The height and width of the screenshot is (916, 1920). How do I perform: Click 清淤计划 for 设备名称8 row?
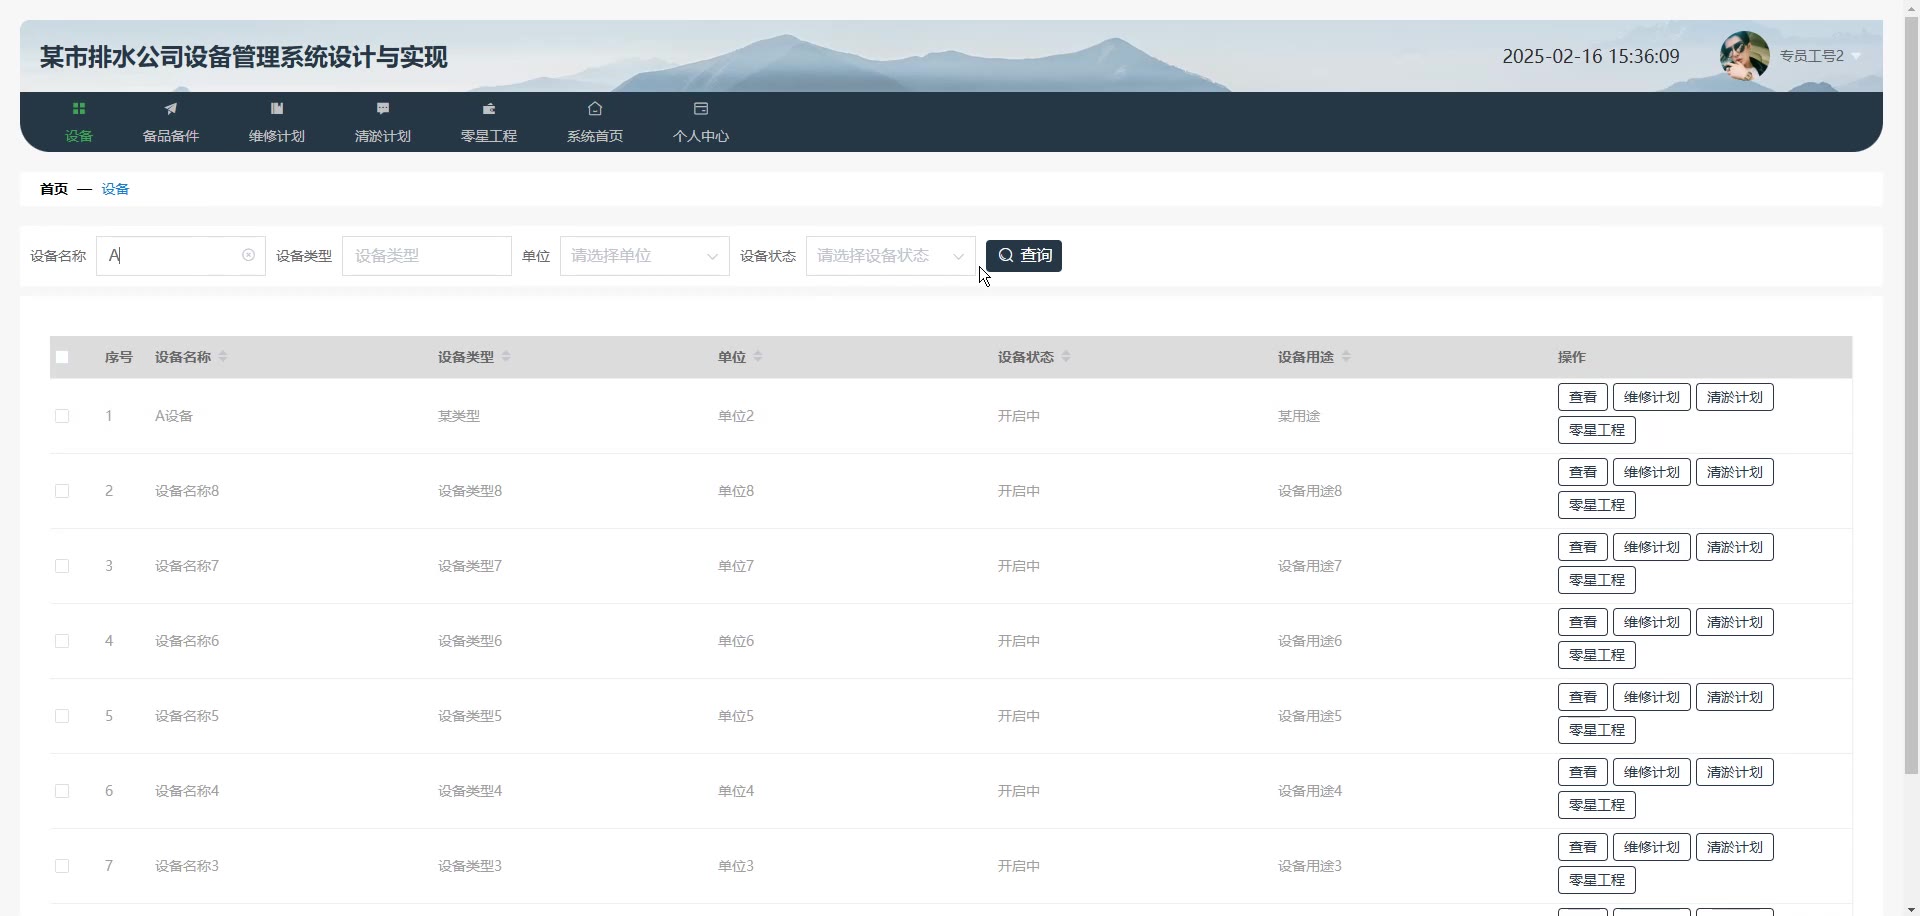1735,472
